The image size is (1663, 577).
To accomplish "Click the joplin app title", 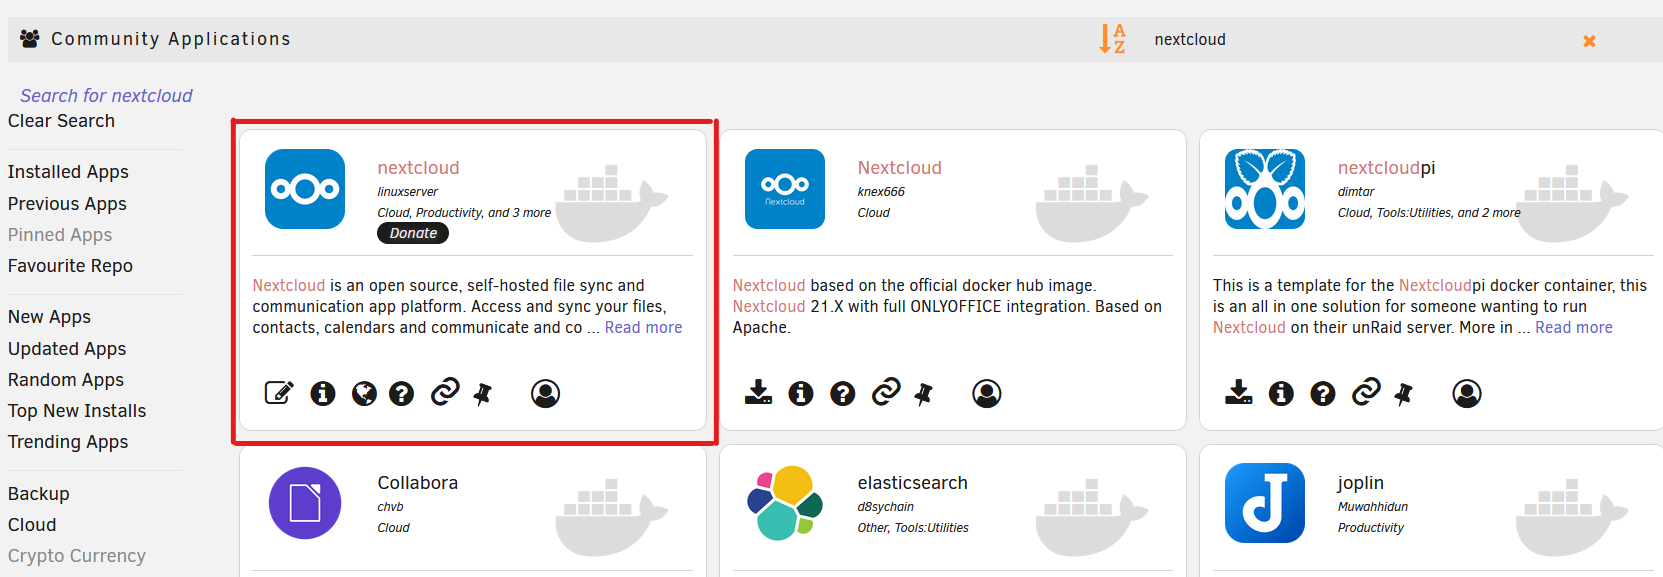I will tap(1360, 483).
